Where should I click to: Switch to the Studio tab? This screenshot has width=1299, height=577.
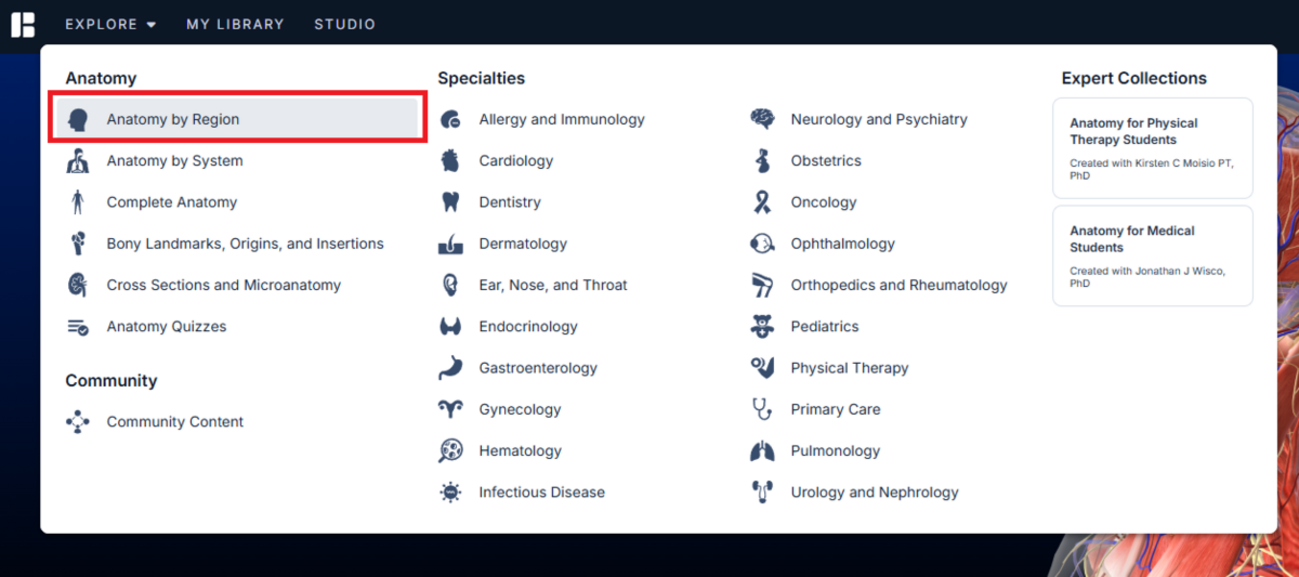pos(345,24)
